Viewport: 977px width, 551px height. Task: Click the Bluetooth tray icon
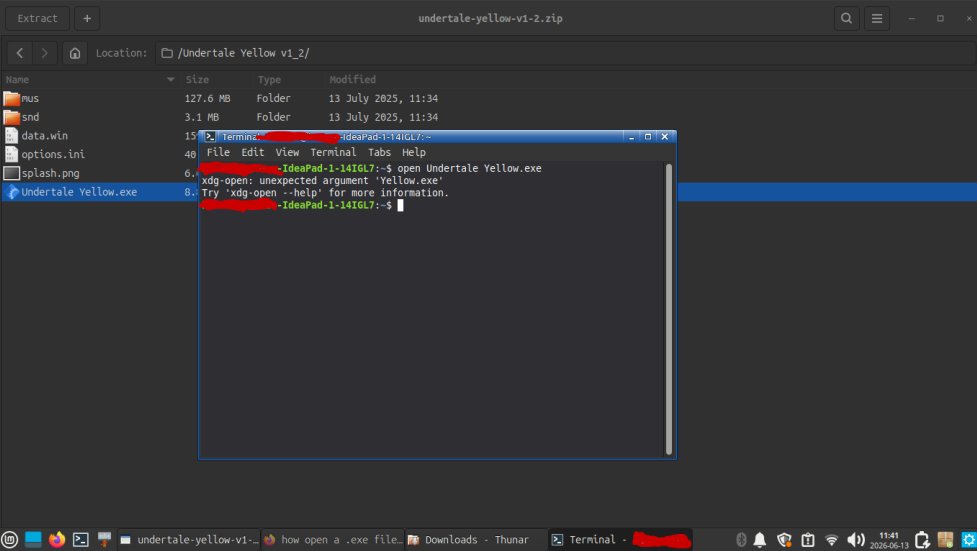point(741,540)
